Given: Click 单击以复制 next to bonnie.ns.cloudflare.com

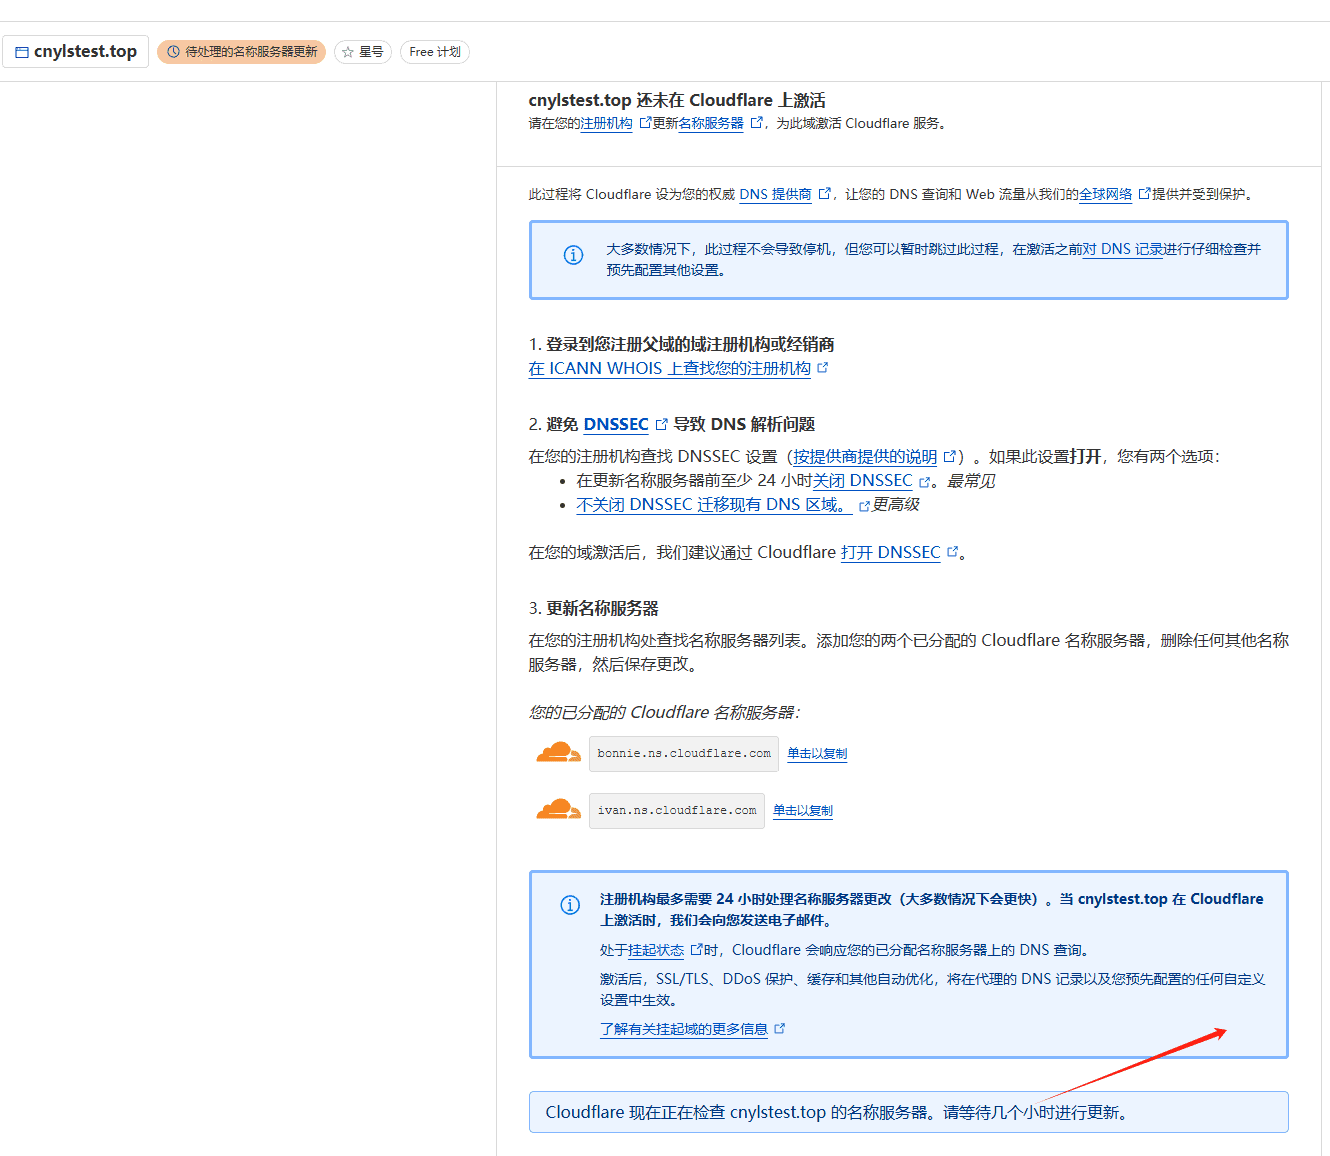Looking at the screenshot, I should tap(816, 753).
